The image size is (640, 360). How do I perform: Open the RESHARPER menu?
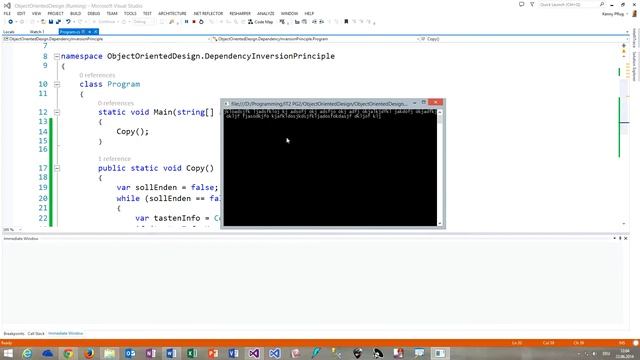(x=240, y=13)
